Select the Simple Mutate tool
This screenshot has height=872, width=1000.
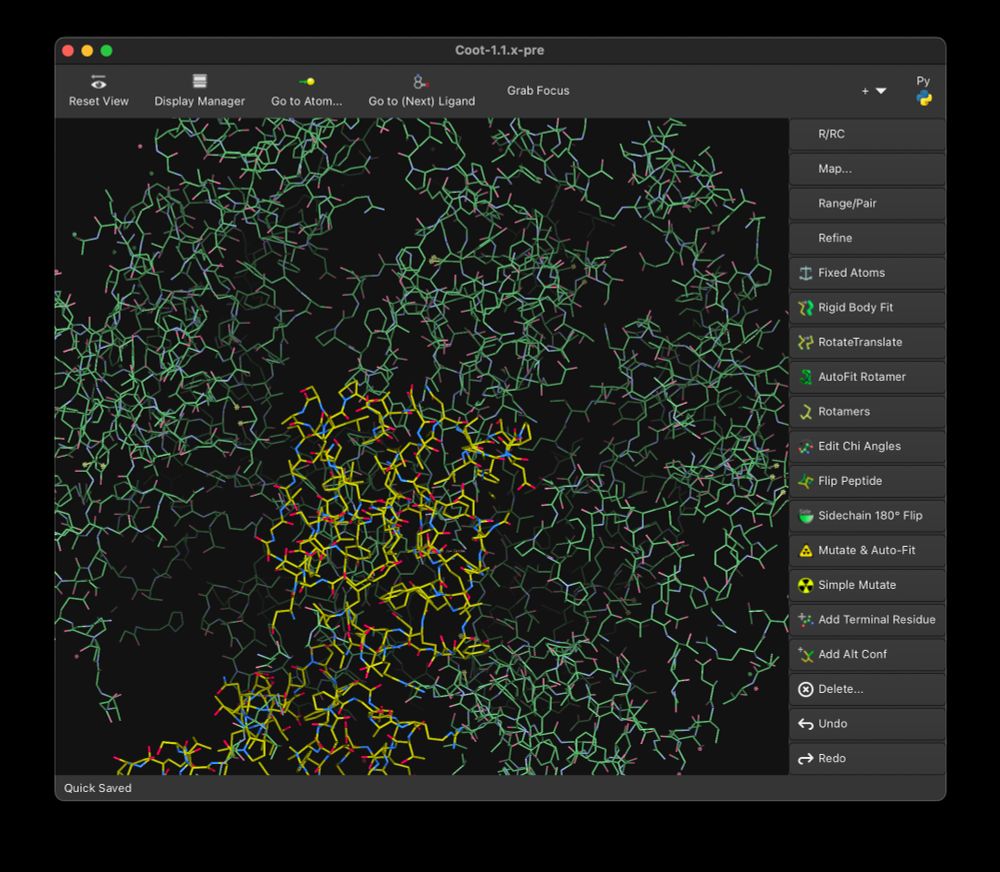(867, 585)
